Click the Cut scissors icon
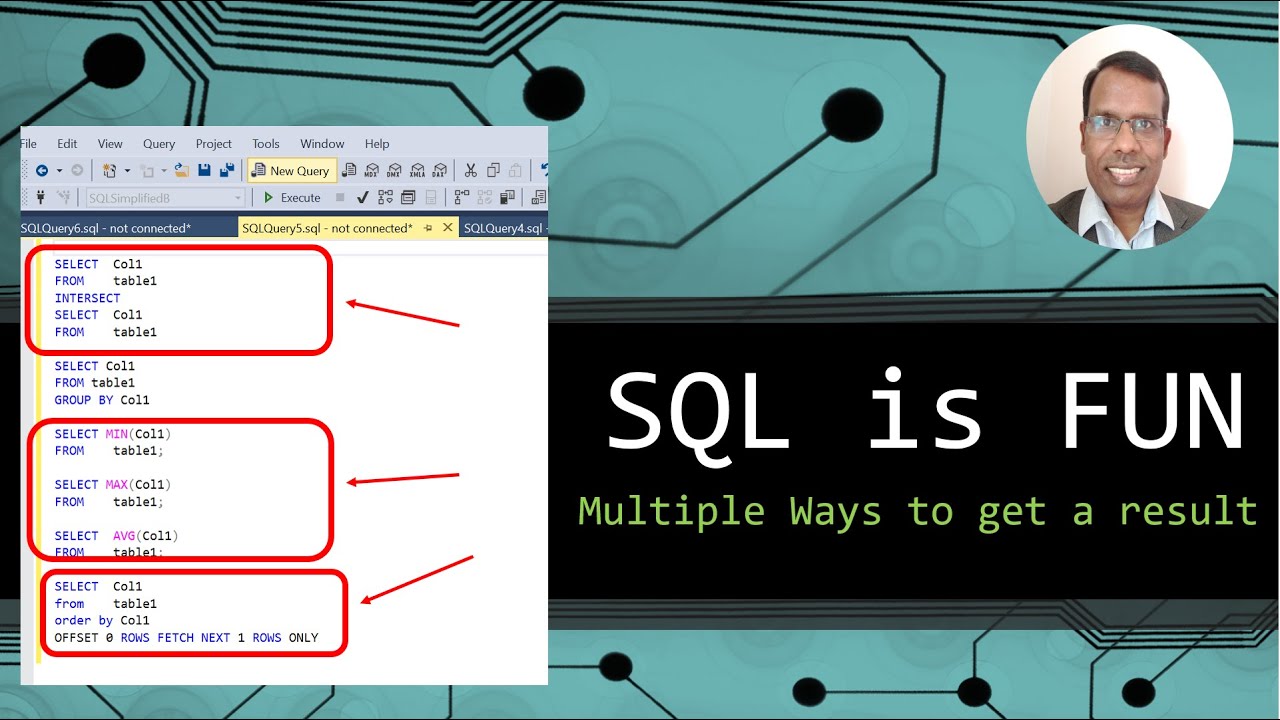Image resolution: width=1280 pixels, height=720 pixels. (x=470, y=171)
